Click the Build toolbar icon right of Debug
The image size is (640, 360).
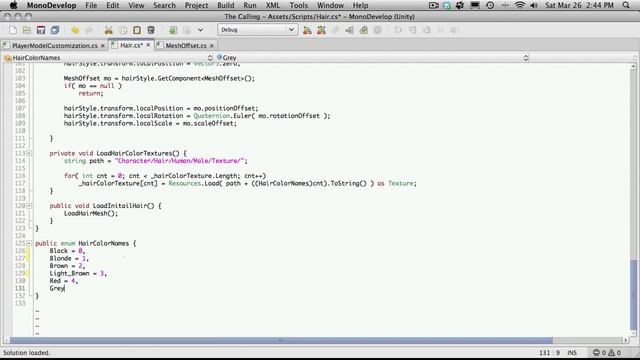point(307,30)
